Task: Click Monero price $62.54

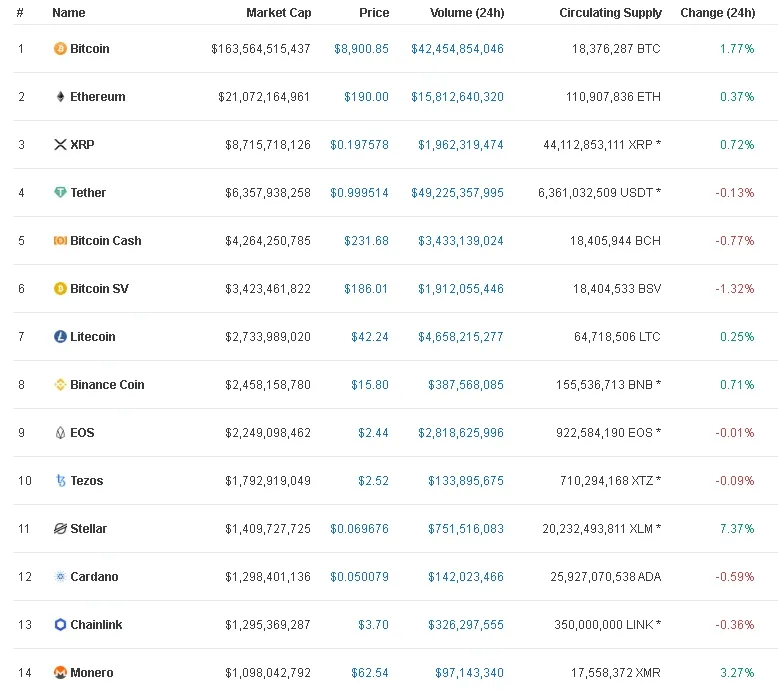Action: pyautogui.click(x=370, y=673)
